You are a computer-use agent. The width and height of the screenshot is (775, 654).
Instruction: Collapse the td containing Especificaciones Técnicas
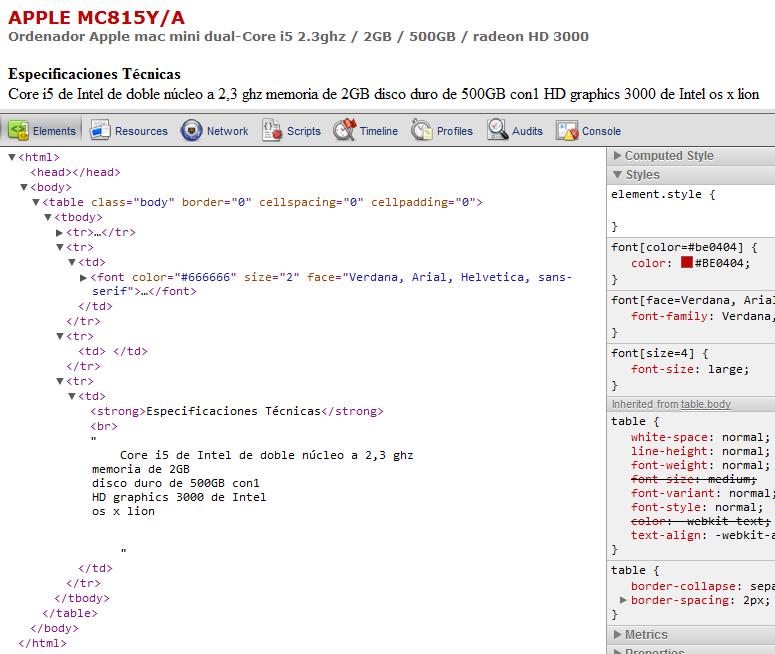72,396
